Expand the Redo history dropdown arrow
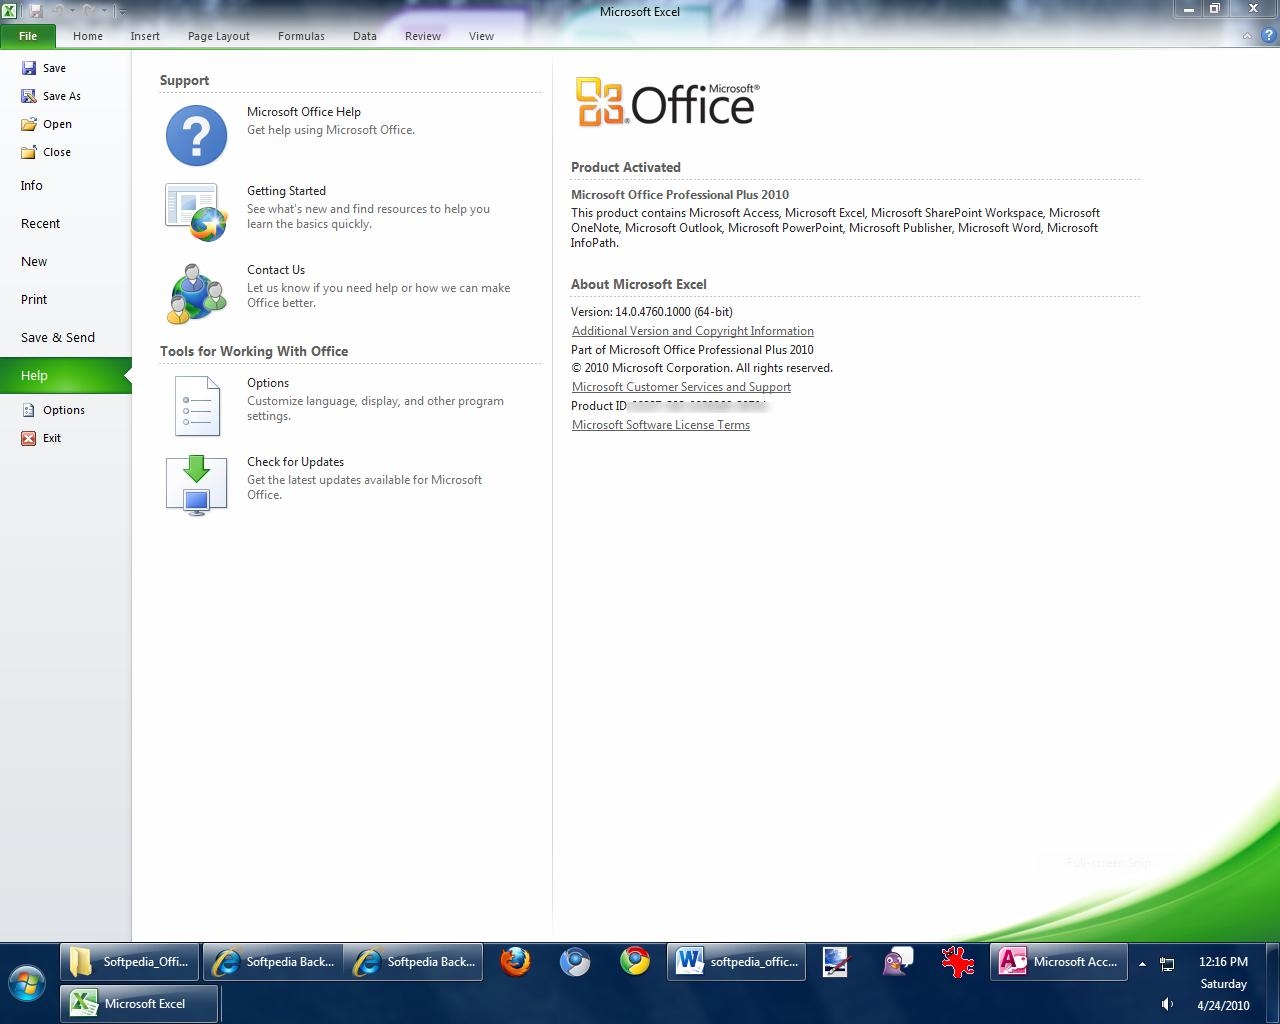The height and width of the screenshot is (1024, 1280). tap(103, 12)
